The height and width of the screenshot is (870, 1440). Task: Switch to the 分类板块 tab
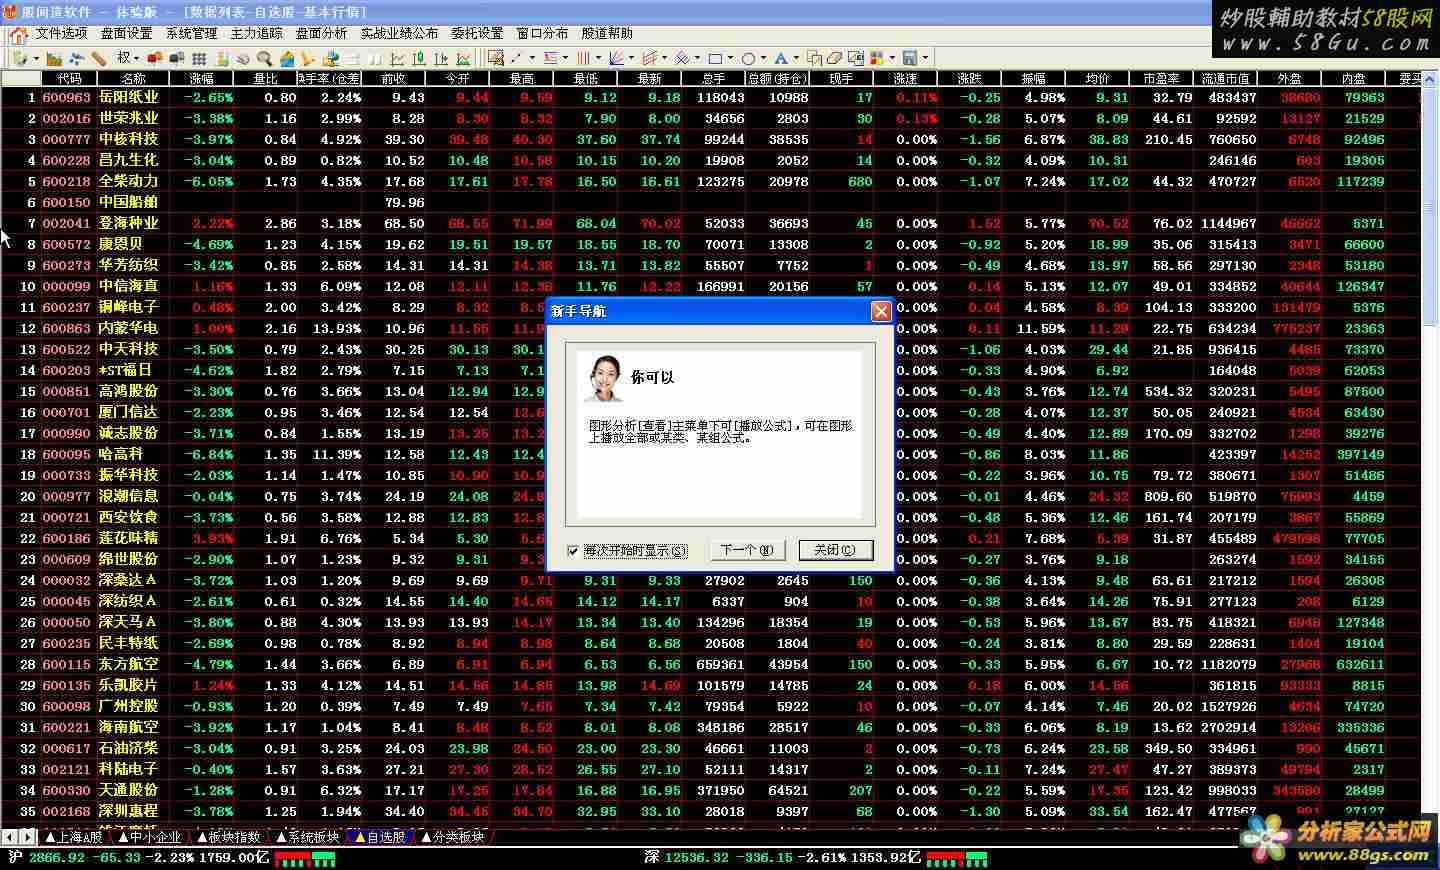tap(453, 837)
